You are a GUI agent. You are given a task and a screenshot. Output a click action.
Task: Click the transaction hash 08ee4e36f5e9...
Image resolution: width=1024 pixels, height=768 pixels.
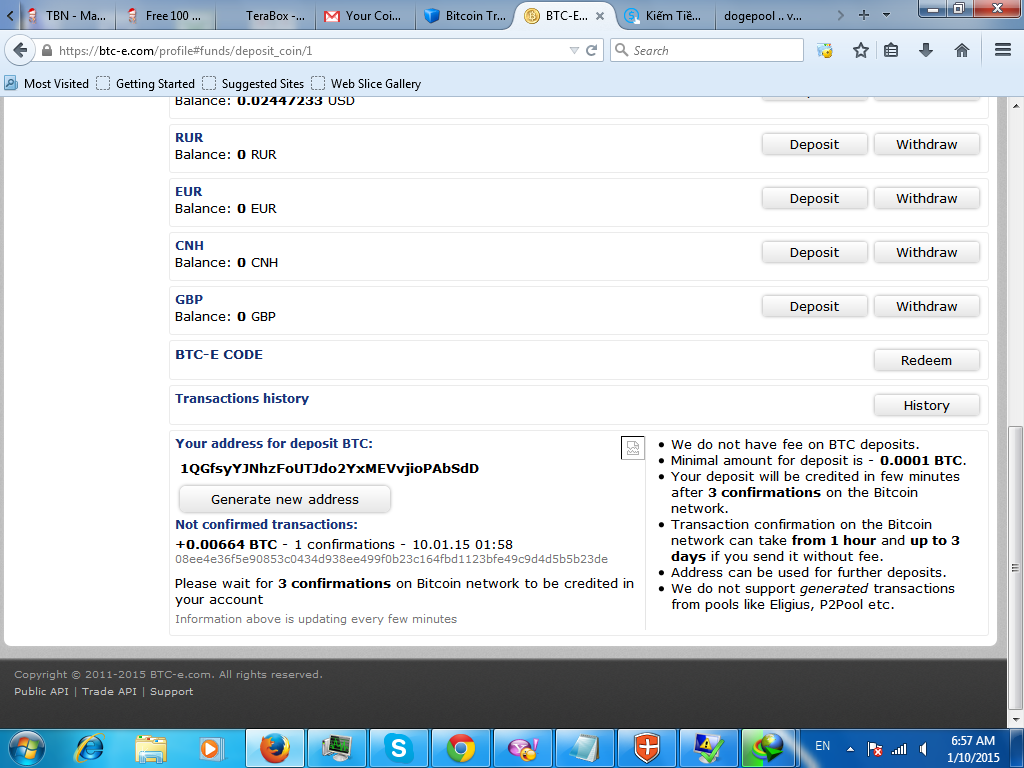[x=391, y=559]
